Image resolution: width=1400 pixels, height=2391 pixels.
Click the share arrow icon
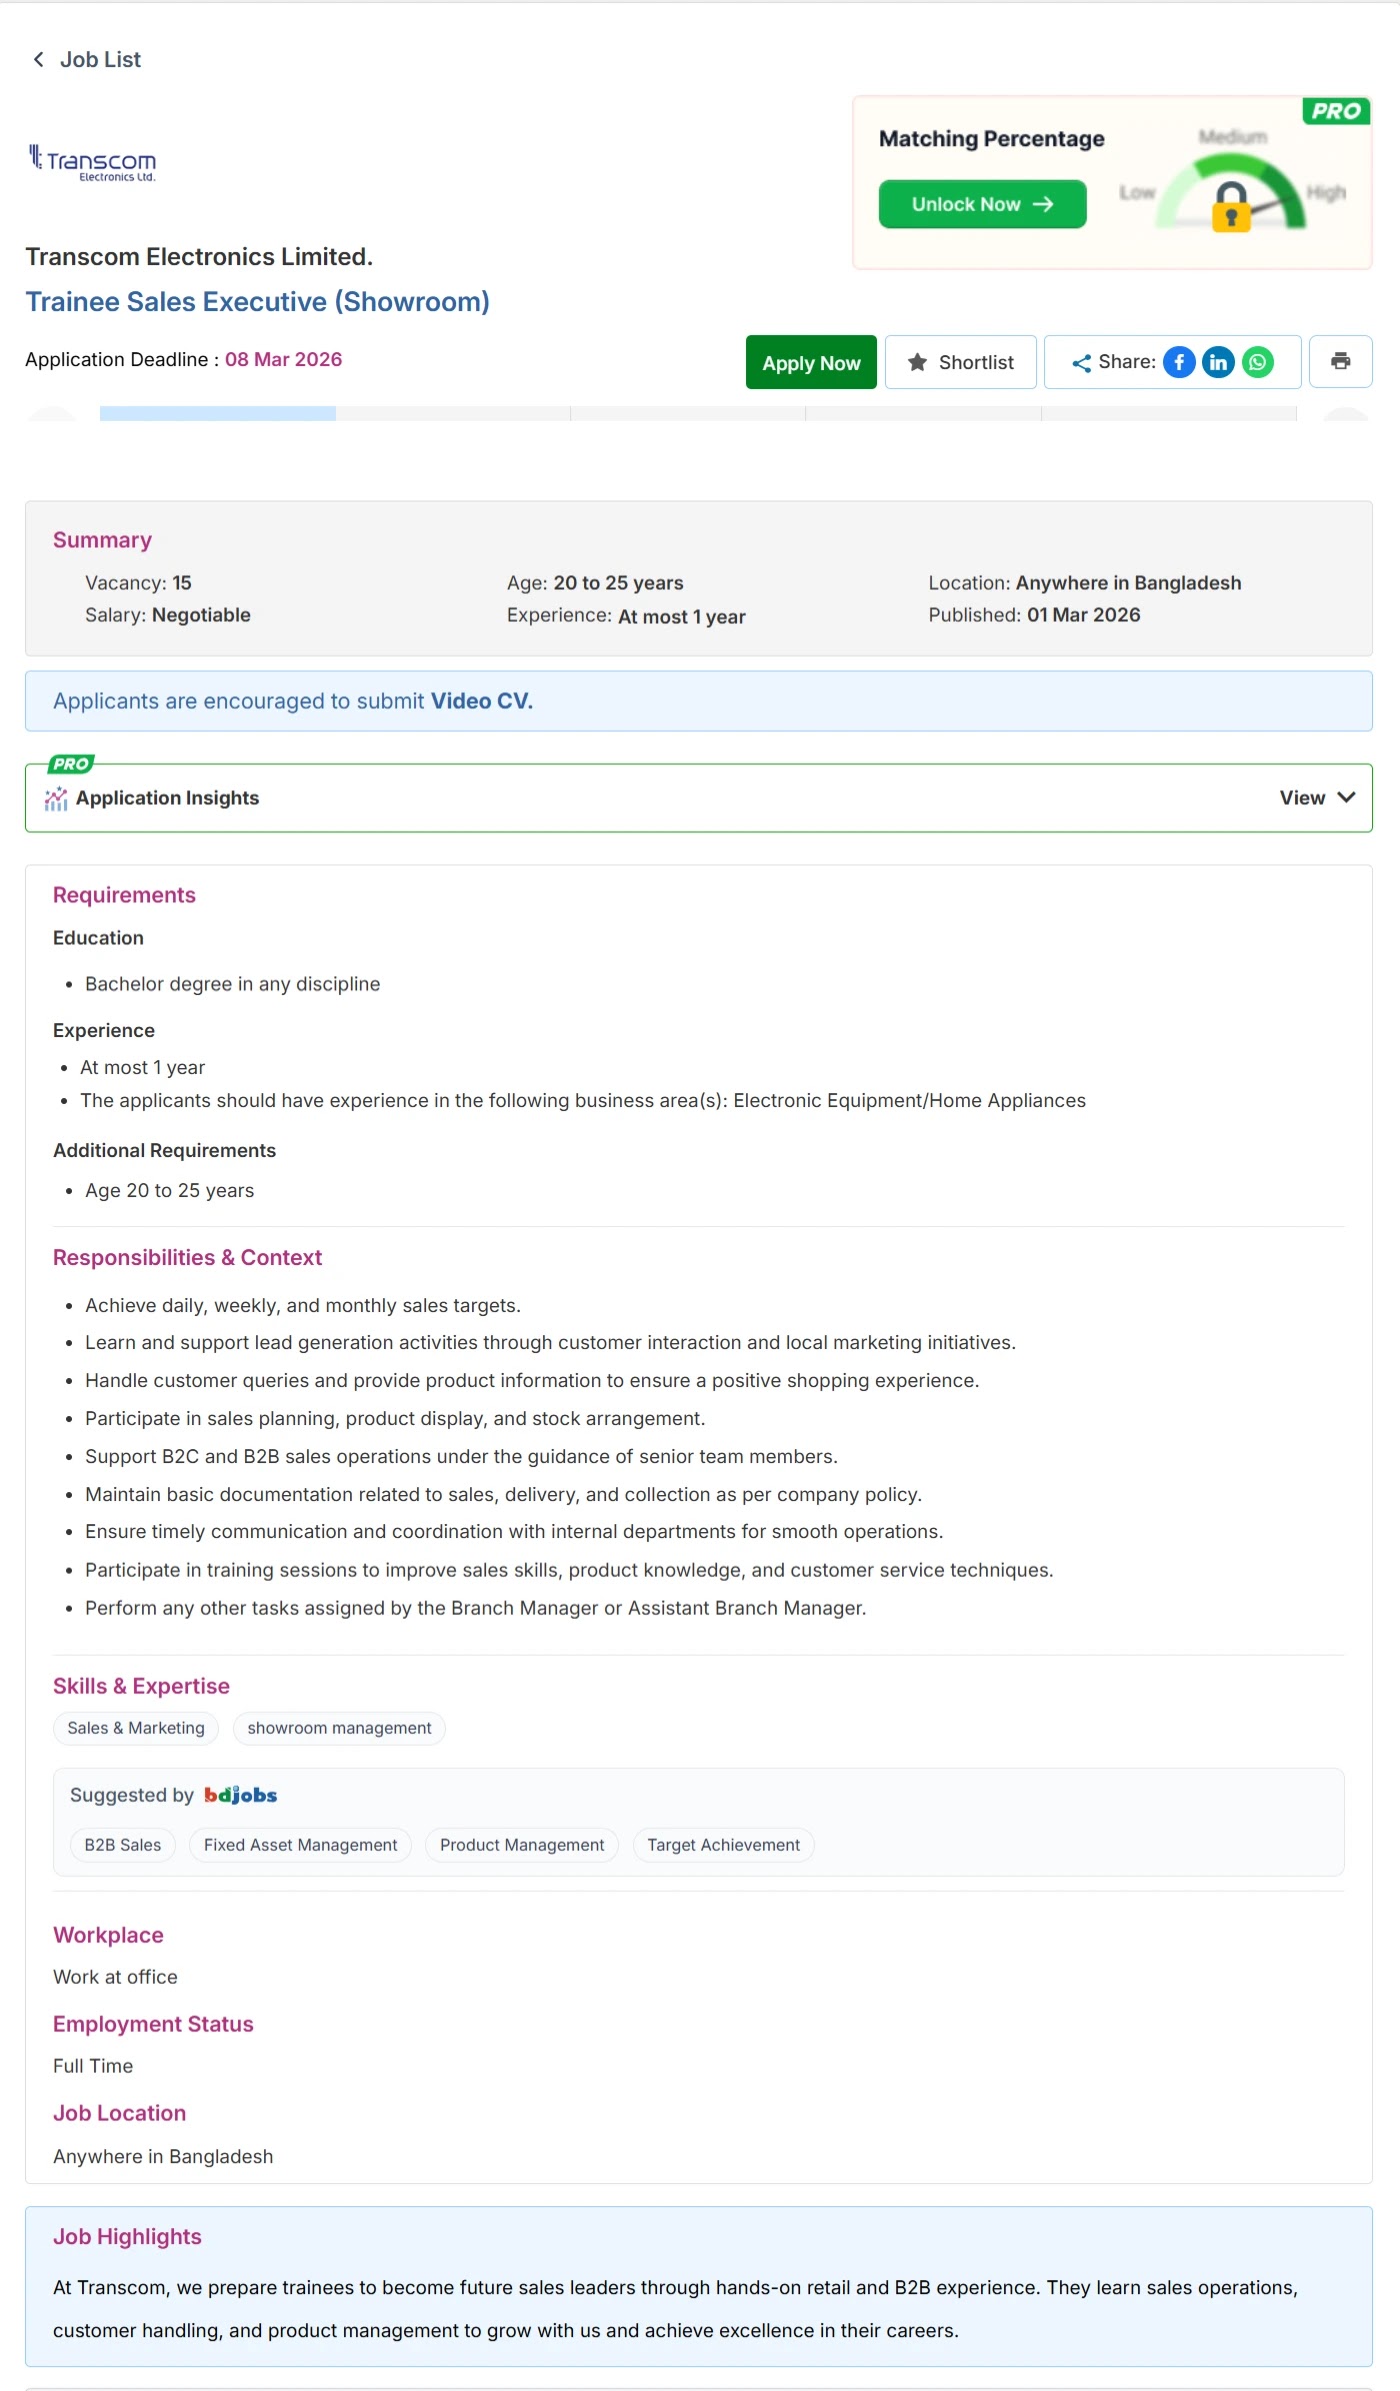point(1081,363)
